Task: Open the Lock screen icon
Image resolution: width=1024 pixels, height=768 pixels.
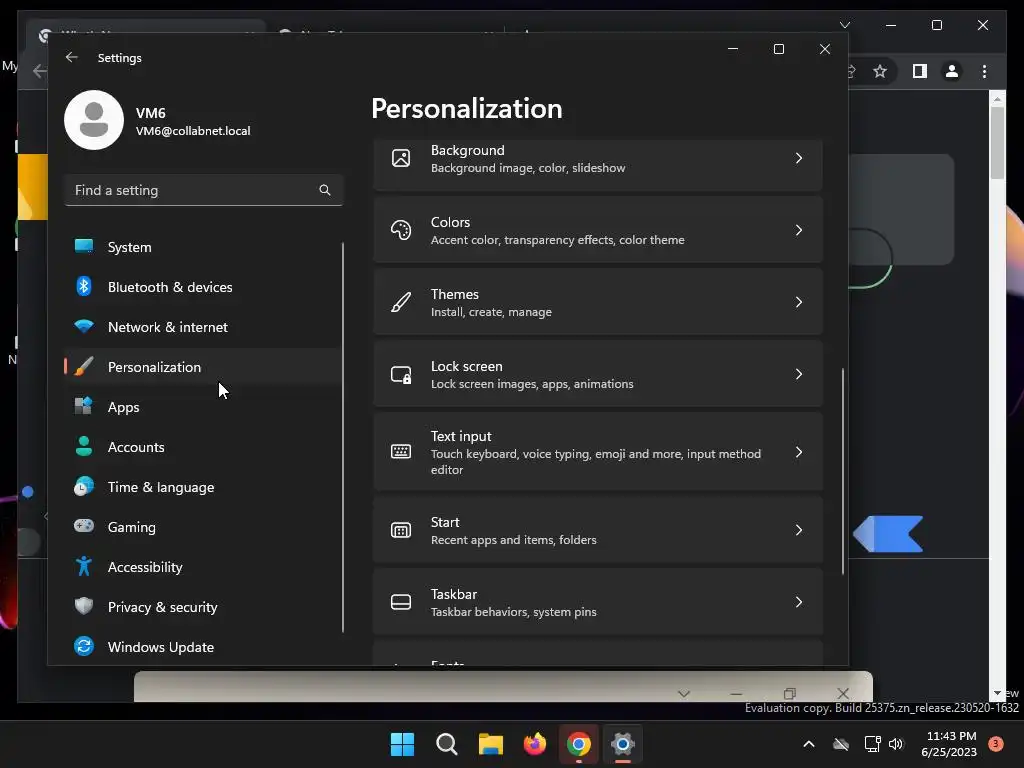Action: pos(401,374)
